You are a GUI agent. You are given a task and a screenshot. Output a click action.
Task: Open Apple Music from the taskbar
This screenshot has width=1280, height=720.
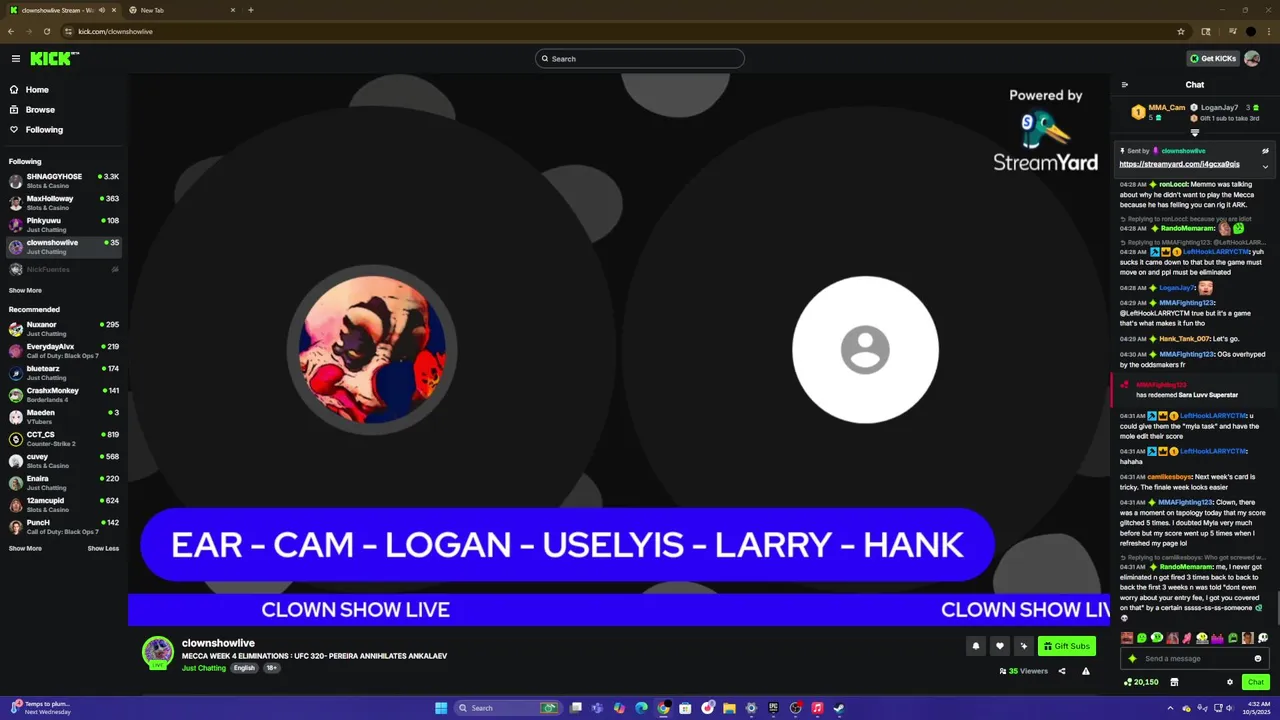coord(817,708)
